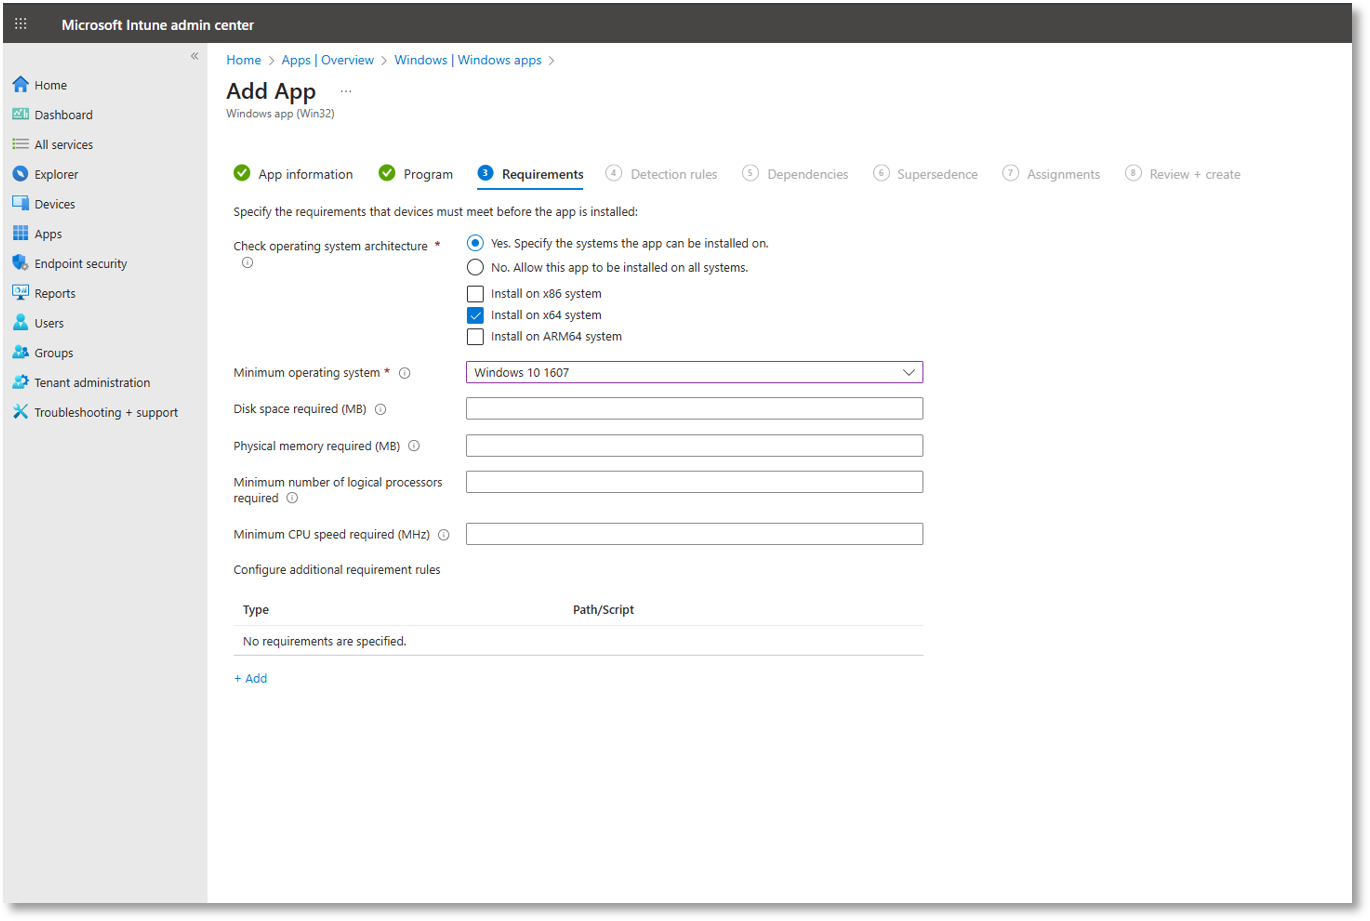Click Microsoft Intune admin center title
1370x921 pixels.
pyautogui.click(x=158, y=25)
